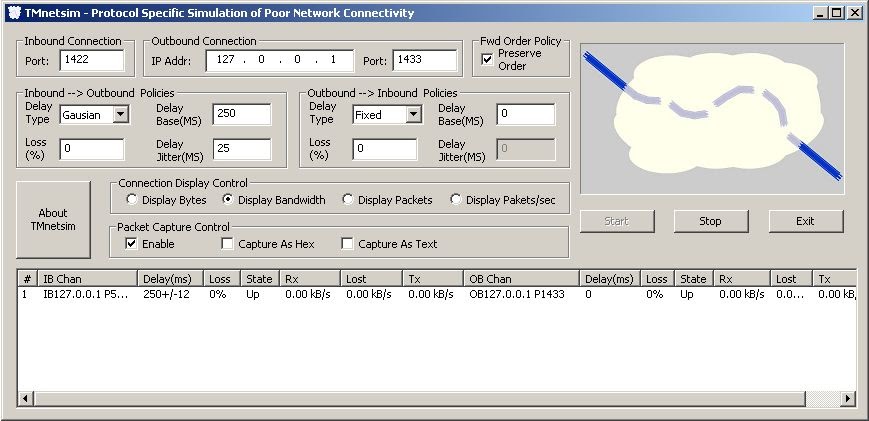Click the IB Chan column header

pos(88,279)
